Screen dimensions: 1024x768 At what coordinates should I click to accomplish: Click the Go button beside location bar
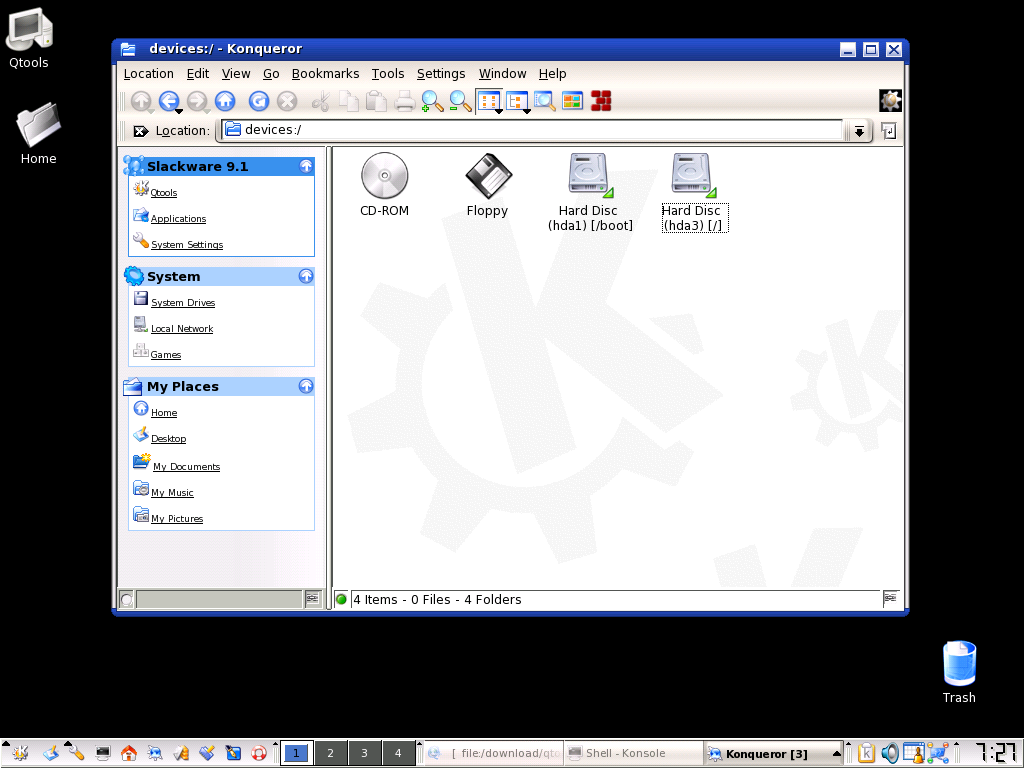click(889, 131)
